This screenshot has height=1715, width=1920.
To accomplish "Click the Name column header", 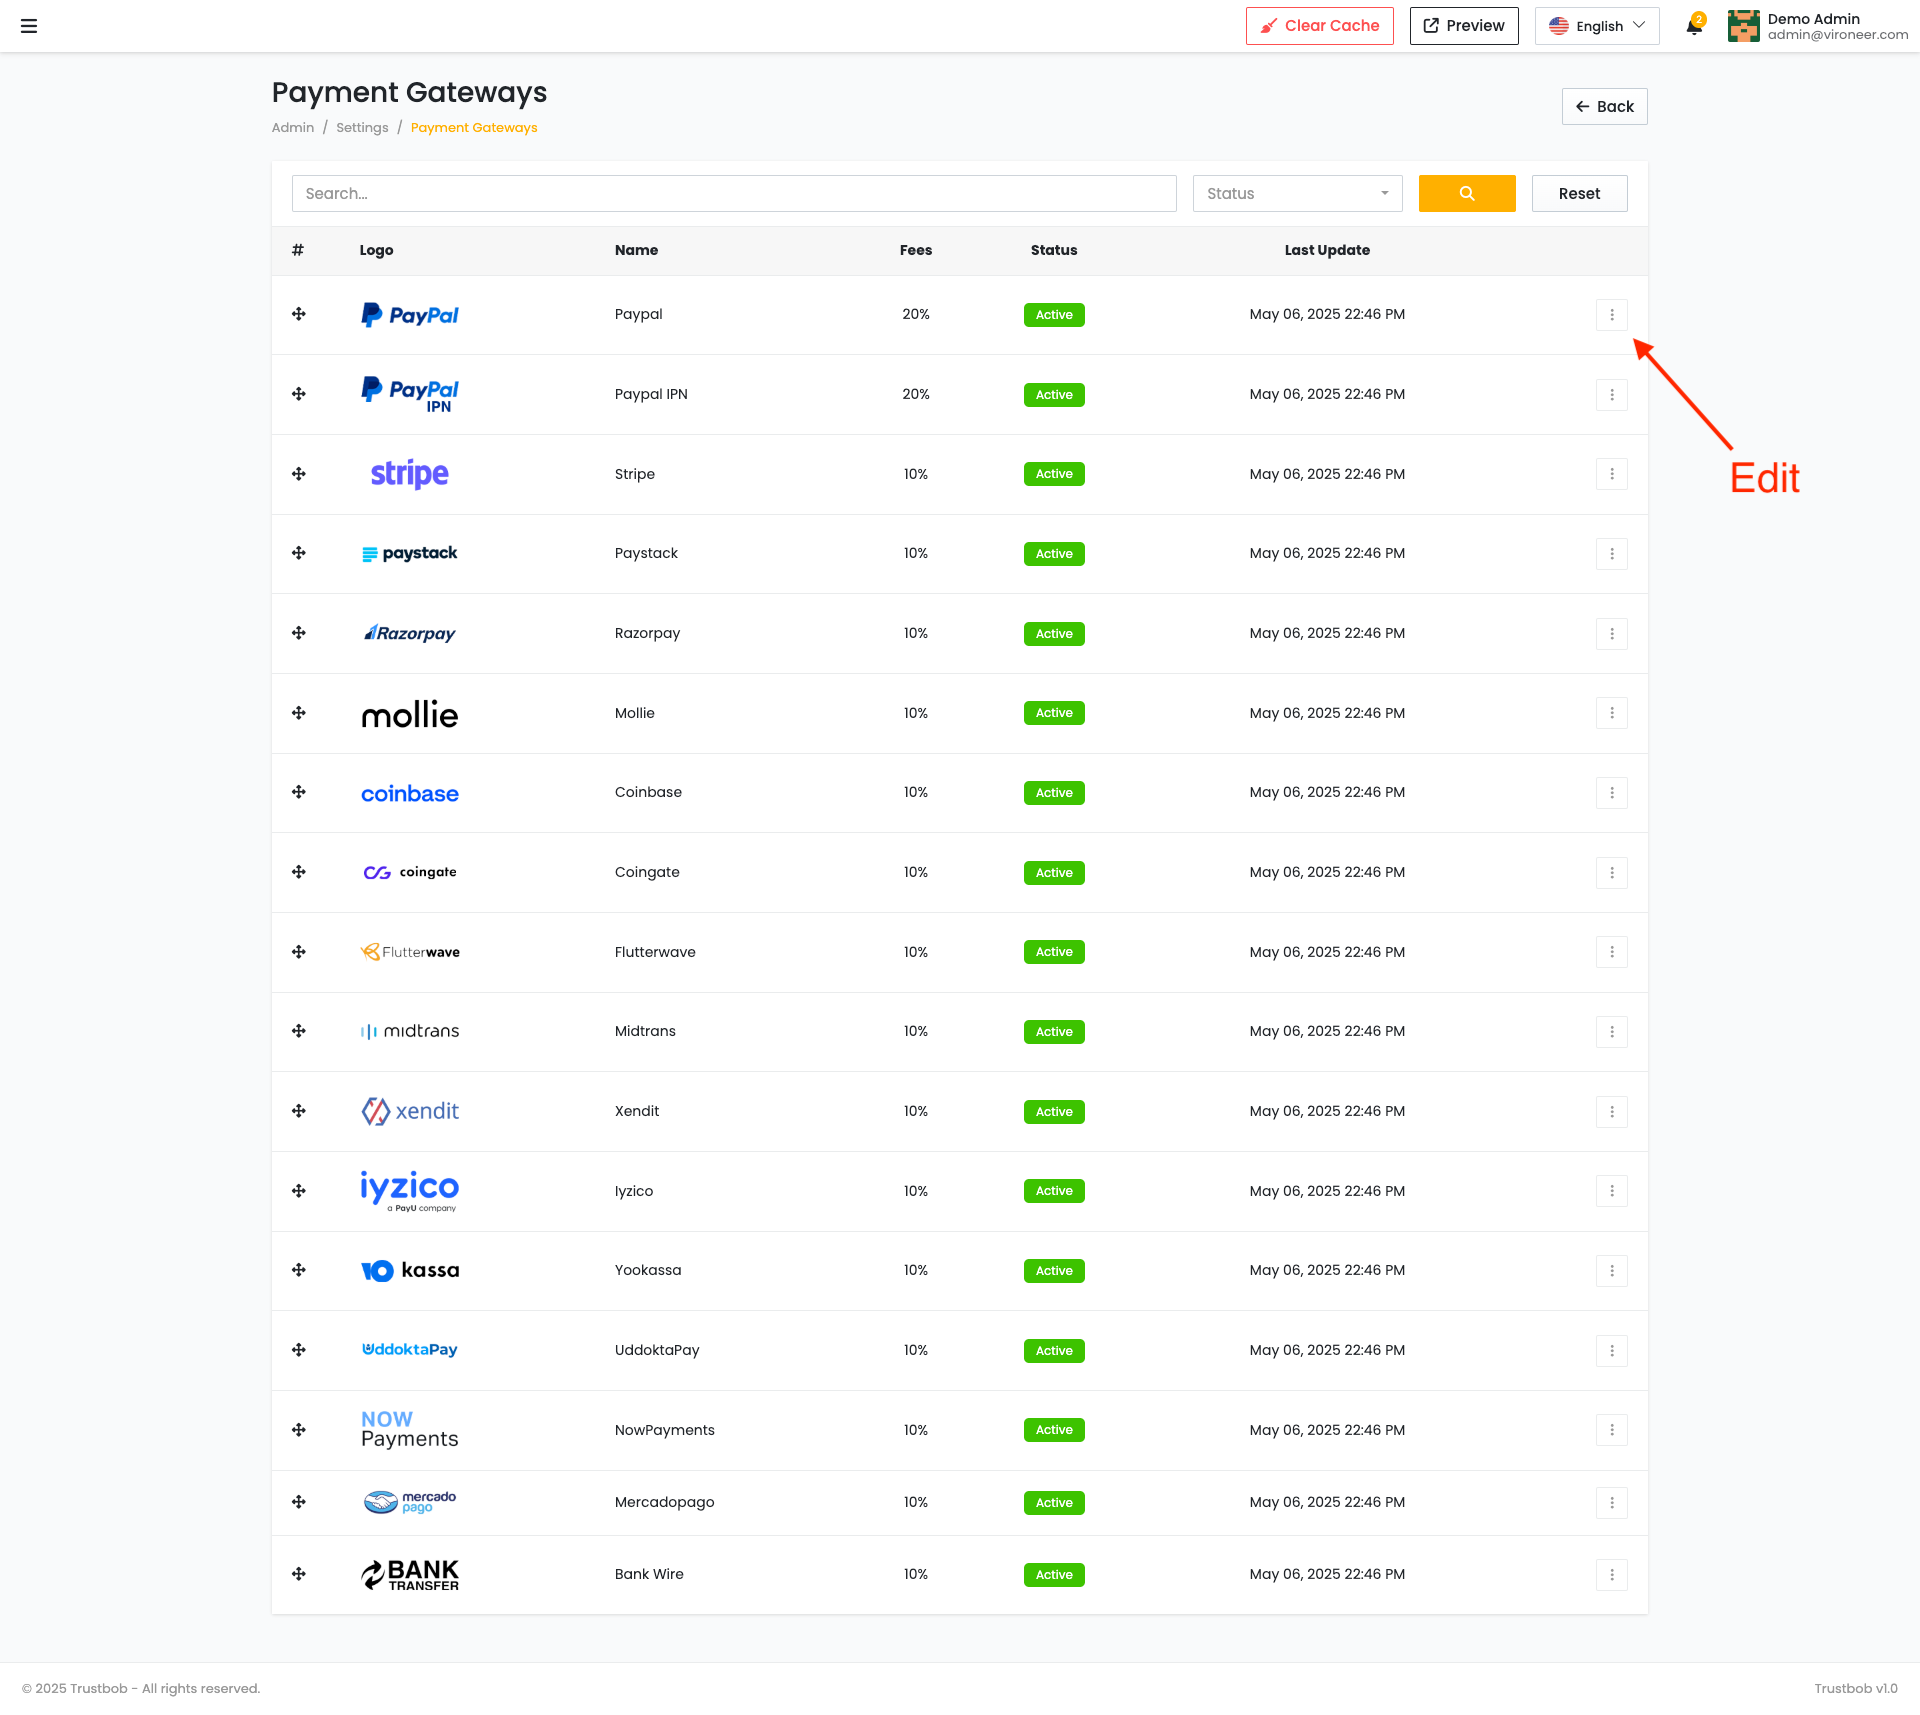I will [x=637, y=251].
